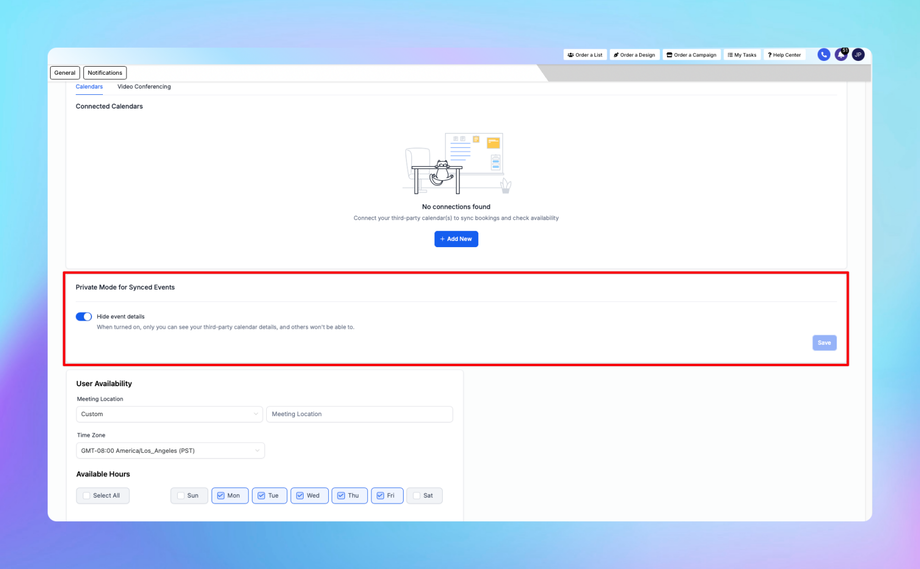Click Add New to connect a calendar
Image resolution: width=920 pixels, height=569 pixels.
coord(456,239)
